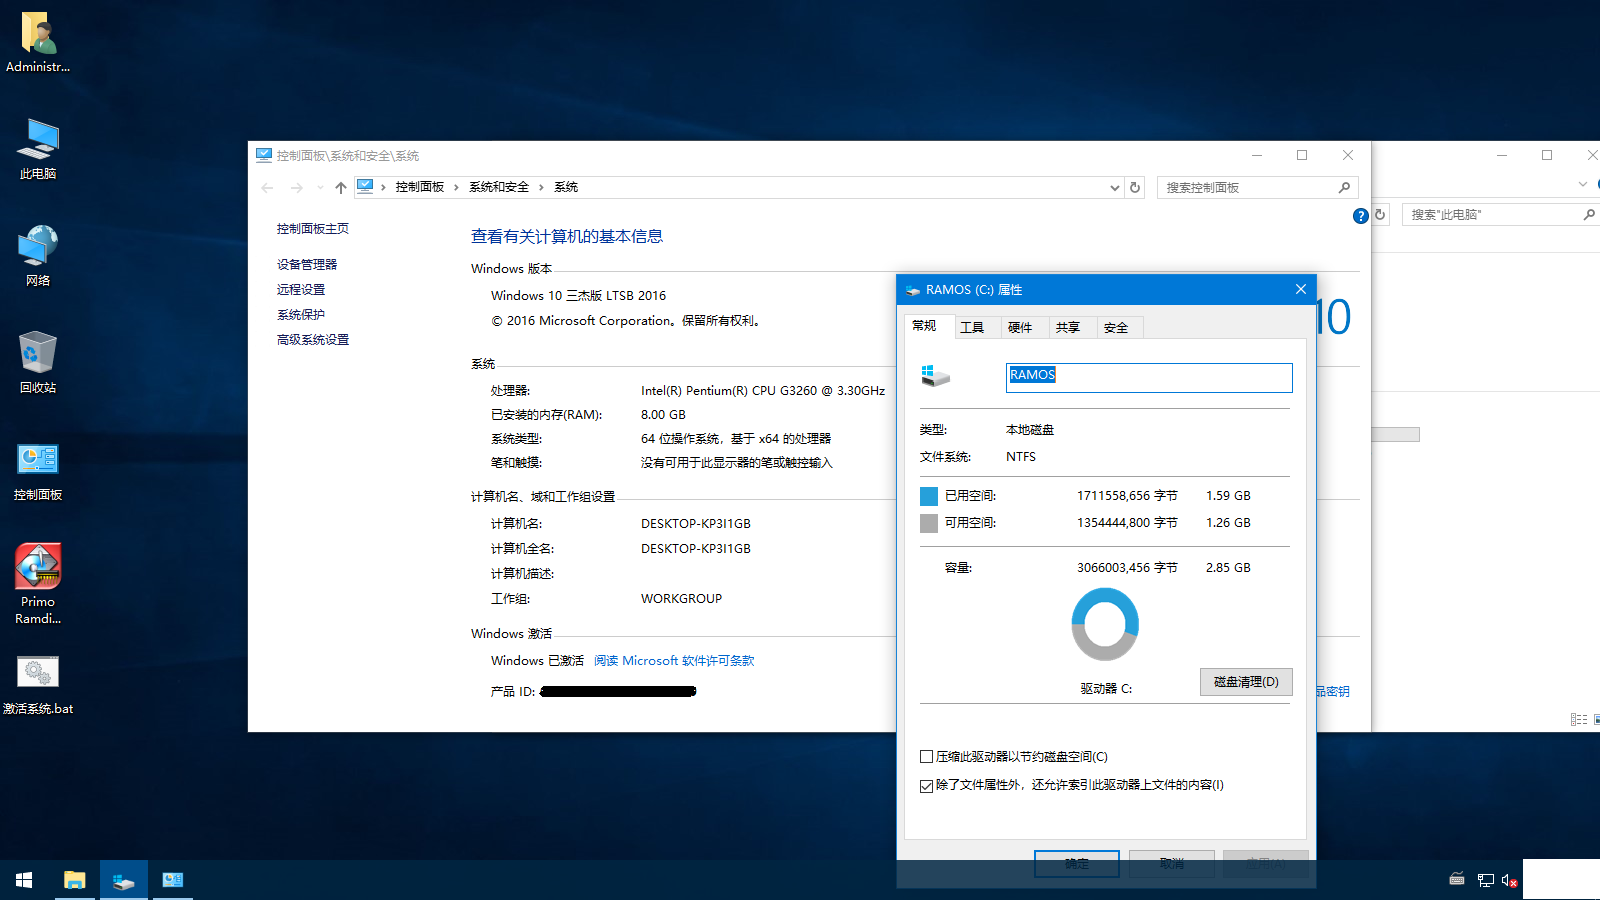Expand the ribbon chevron in 此电脑 window

pos(1582,185)
